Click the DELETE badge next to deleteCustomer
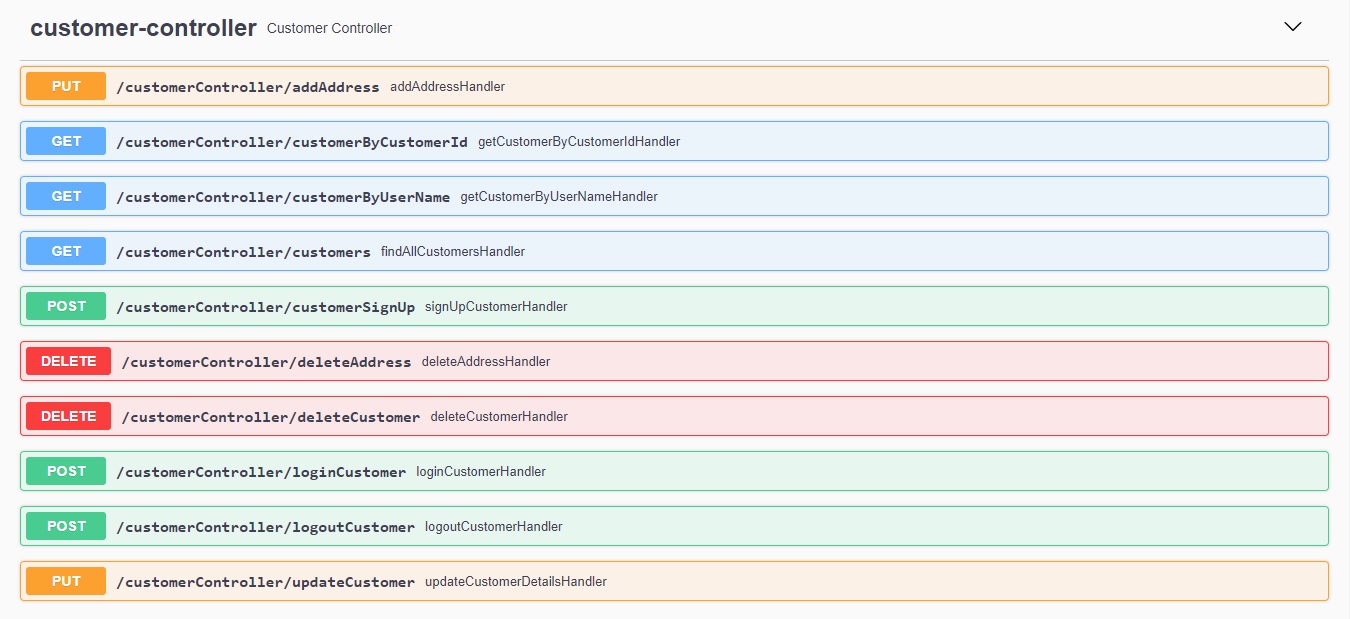The height and width of the screenshot is (619, 1350). (x=68, y=416)
